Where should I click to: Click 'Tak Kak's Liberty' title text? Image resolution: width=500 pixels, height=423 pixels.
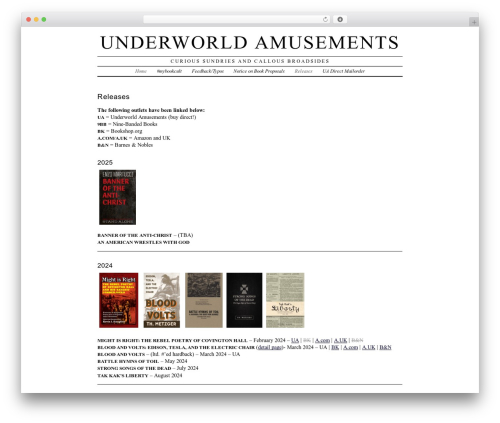tap(123, 376)
